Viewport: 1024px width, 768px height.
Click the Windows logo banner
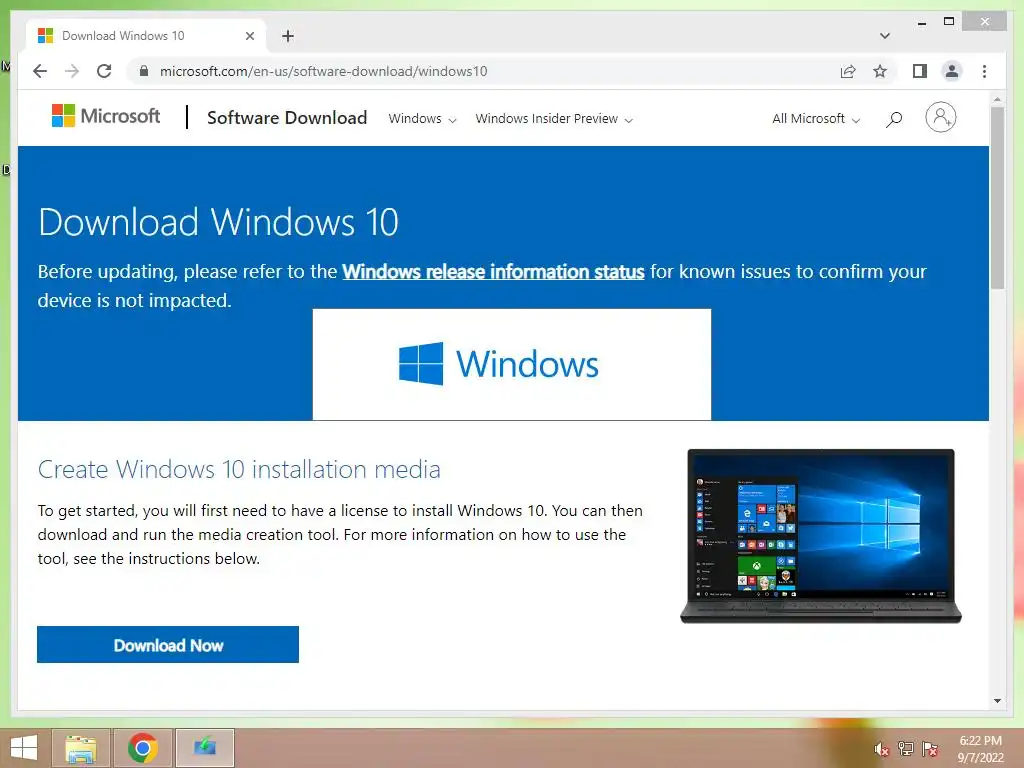[x=512, y=364]
